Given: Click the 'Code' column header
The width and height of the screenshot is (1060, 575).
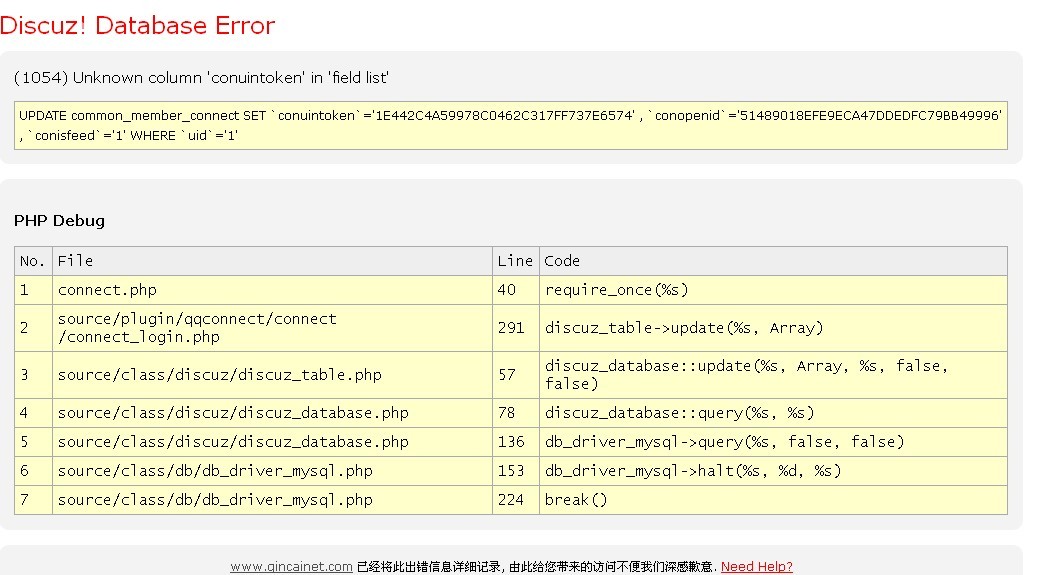Looking at the screenshot, I should (x=773, y=261).
